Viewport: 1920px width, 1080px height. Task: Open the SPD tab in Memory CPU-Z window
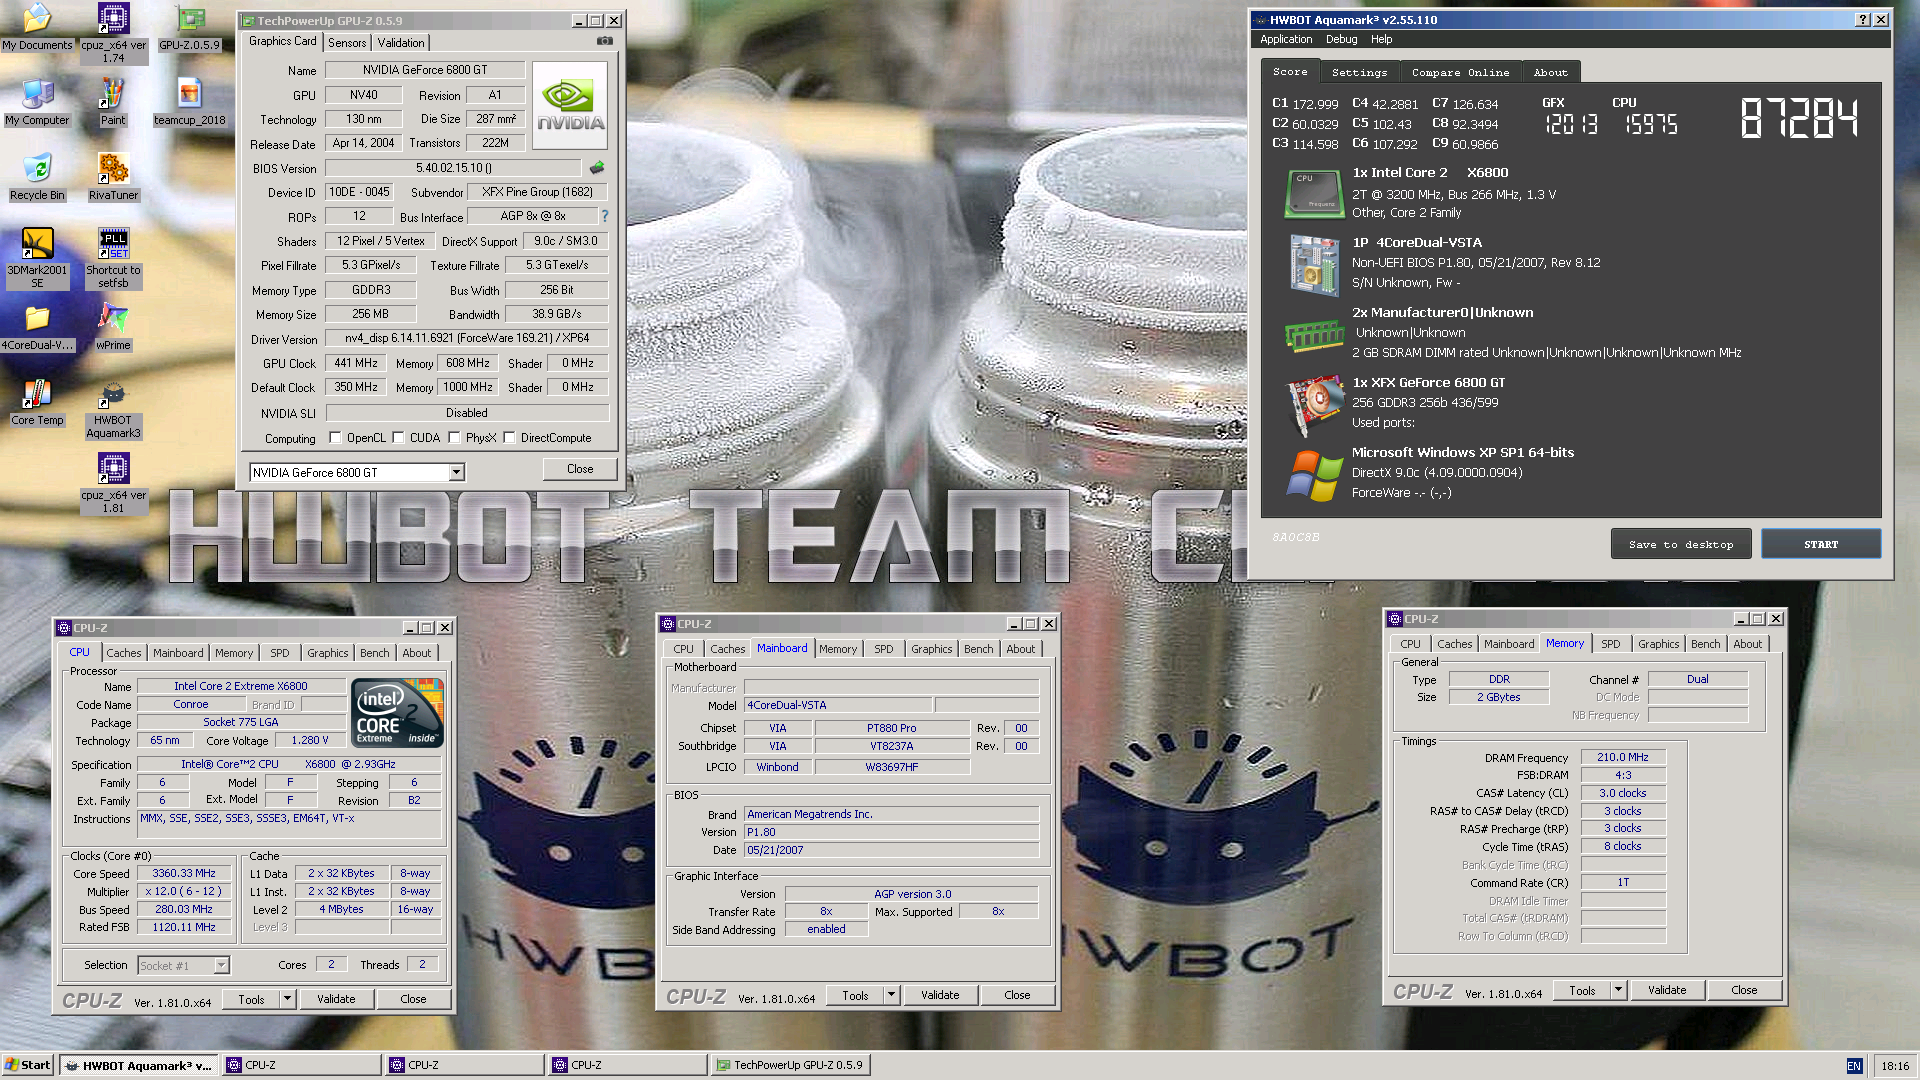1610,643
